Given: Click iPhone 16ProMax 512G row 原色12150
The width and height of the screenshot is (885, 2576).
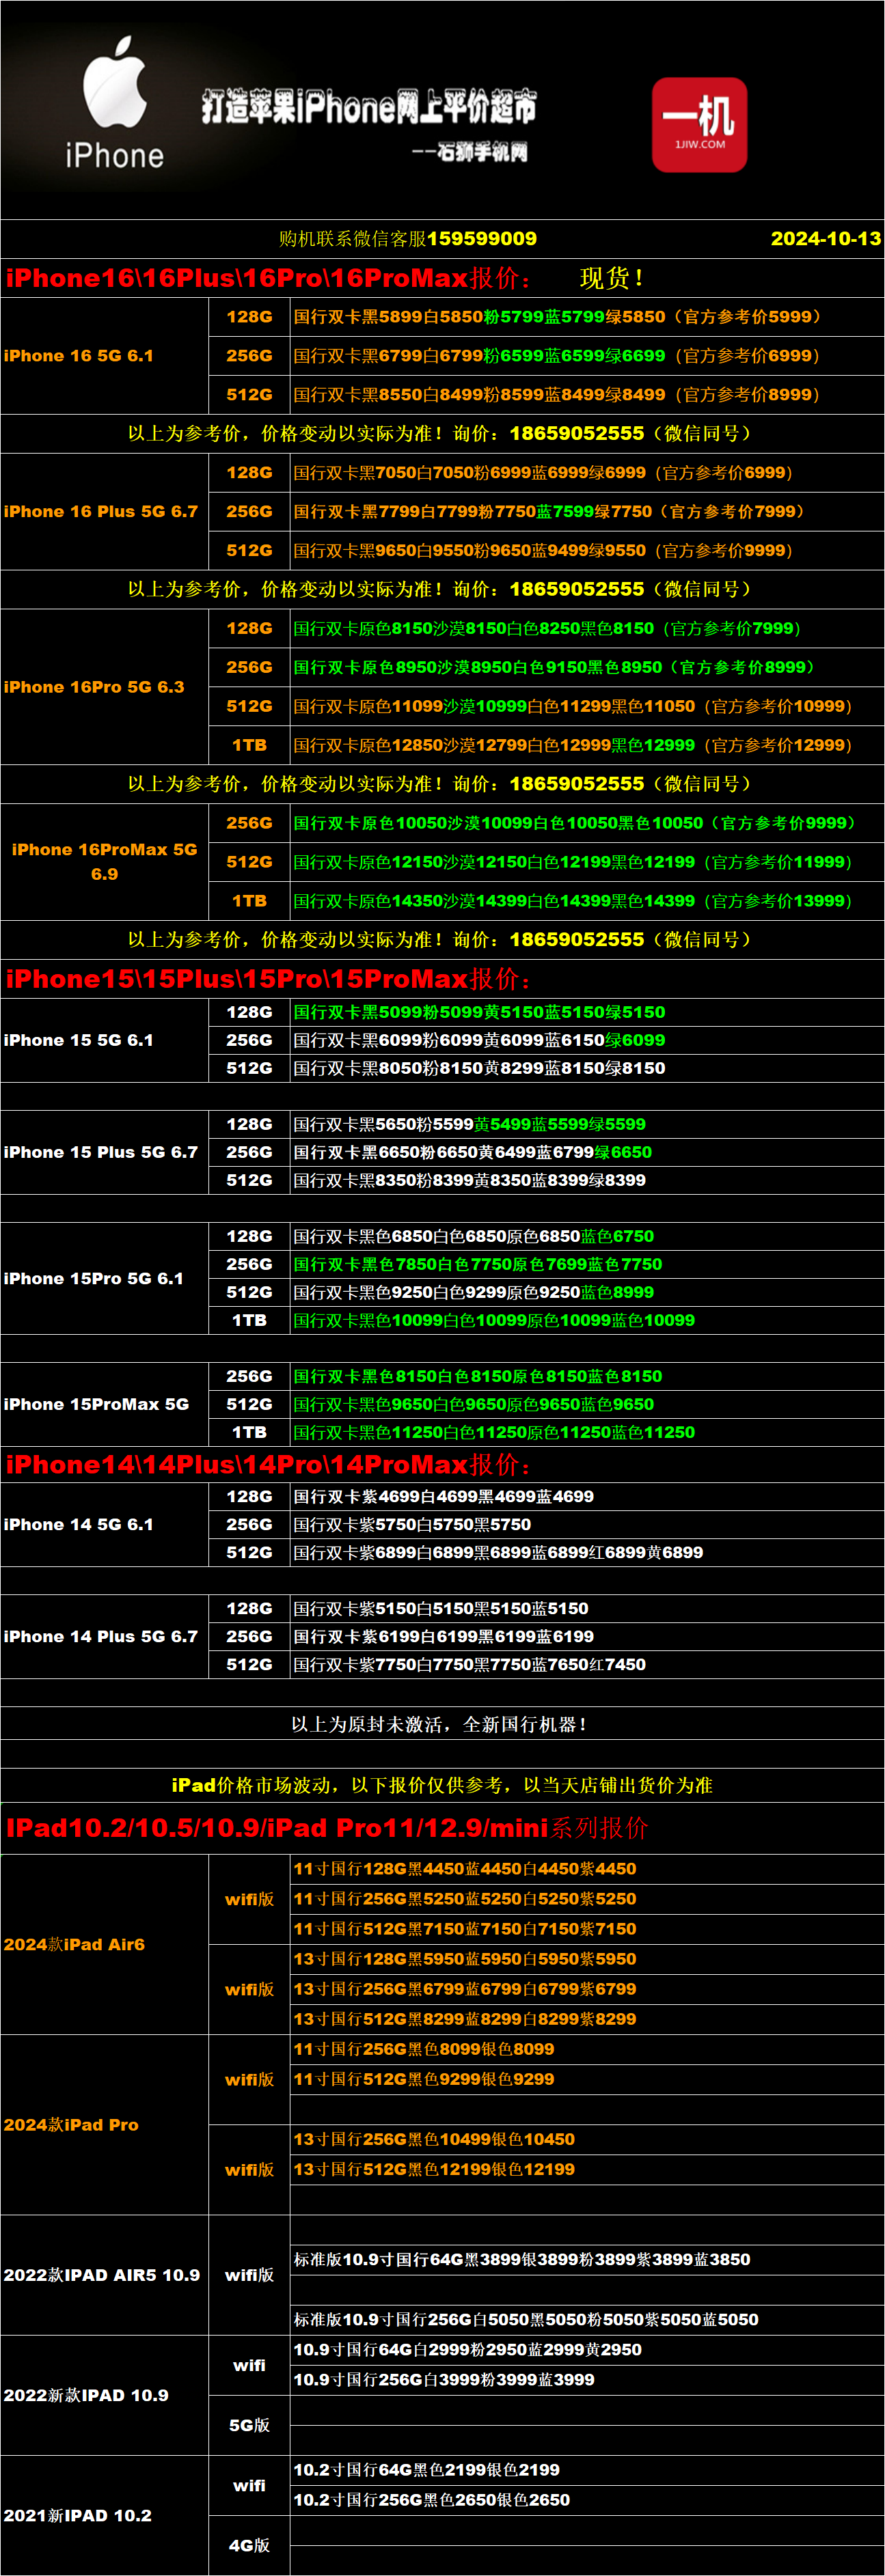Looking at the screenshot, I should pos(587,863).
